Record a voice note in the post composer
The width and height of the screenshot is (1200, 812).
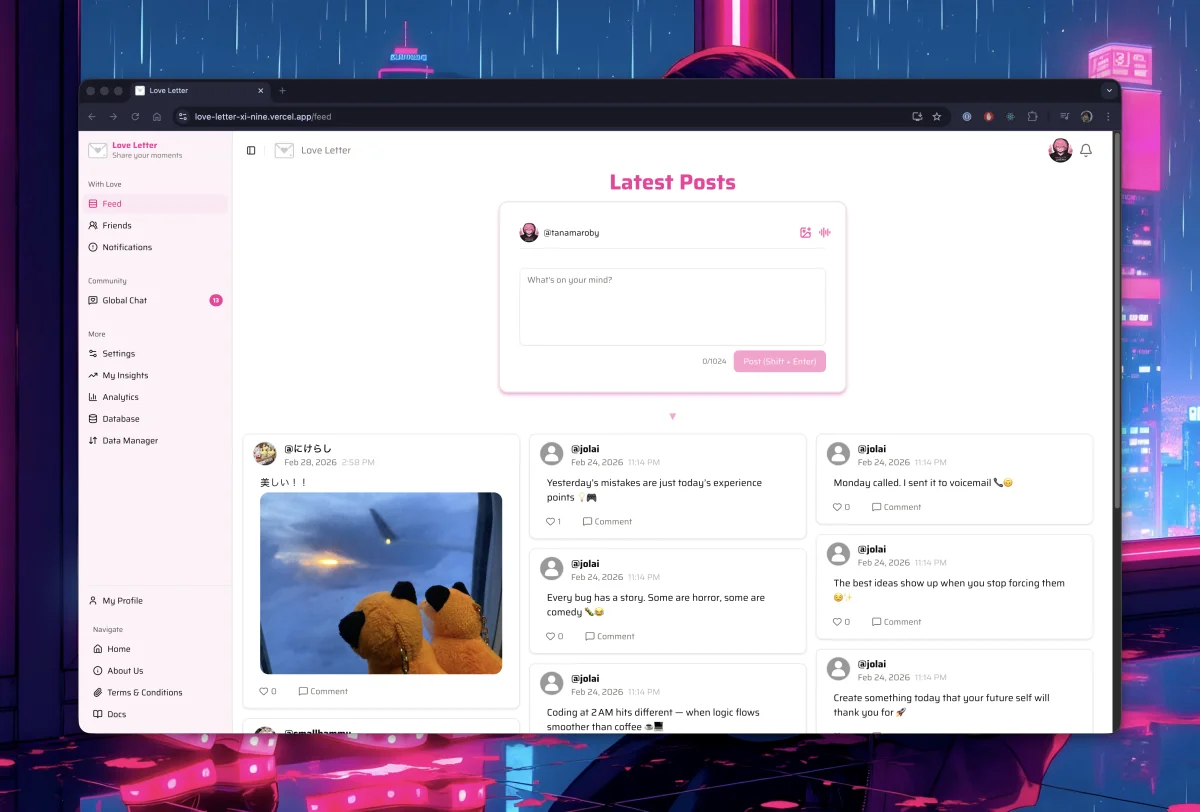pos(824,232)
